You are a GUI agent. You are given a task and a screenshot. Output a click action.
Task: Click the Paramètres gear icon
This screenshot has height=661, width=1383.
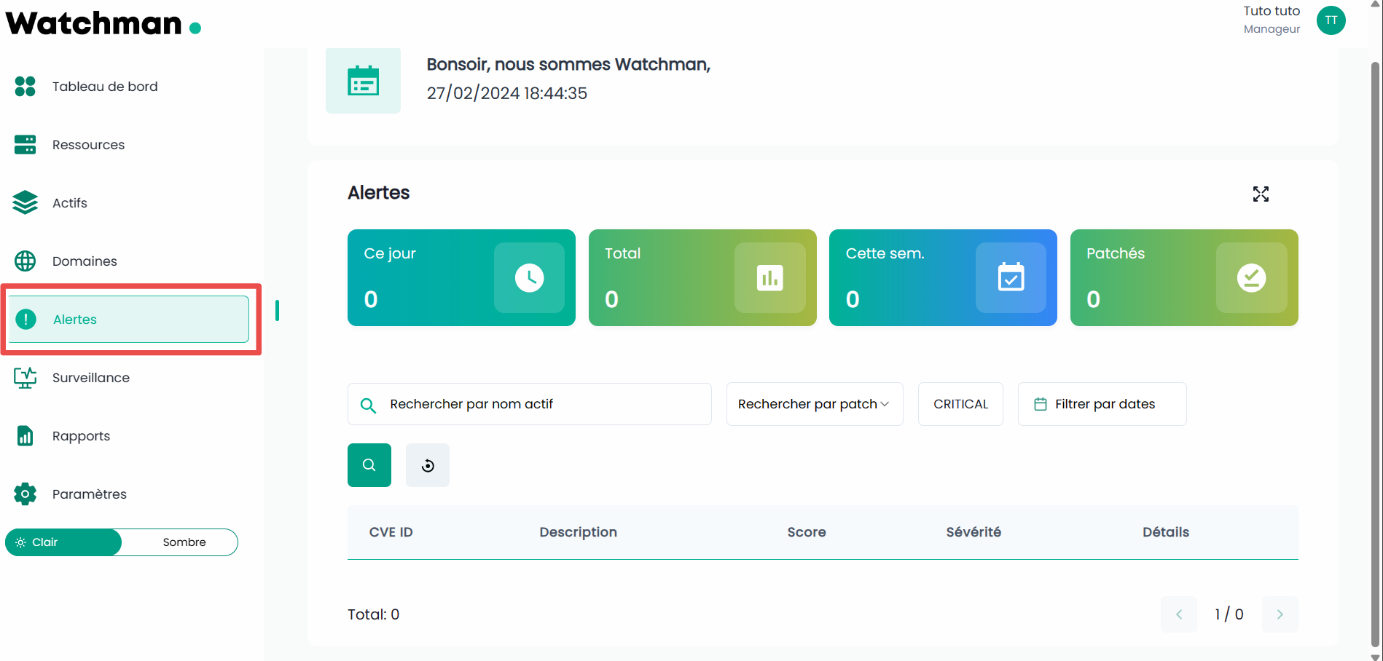pos(25,494)
